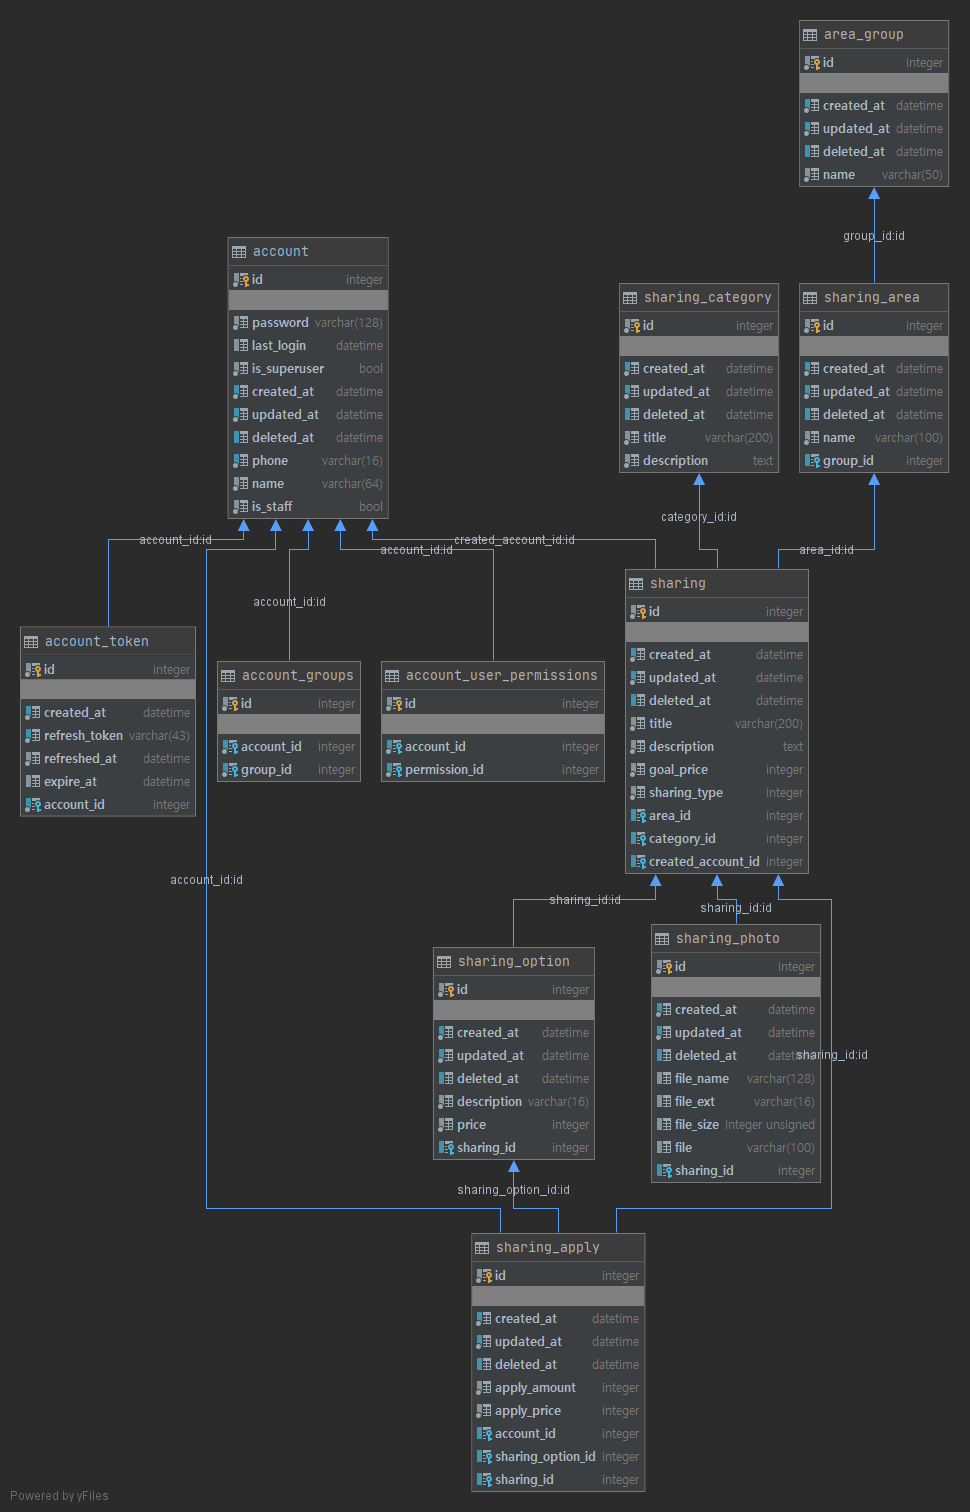Select the sharing_option table title

(513, 962)
